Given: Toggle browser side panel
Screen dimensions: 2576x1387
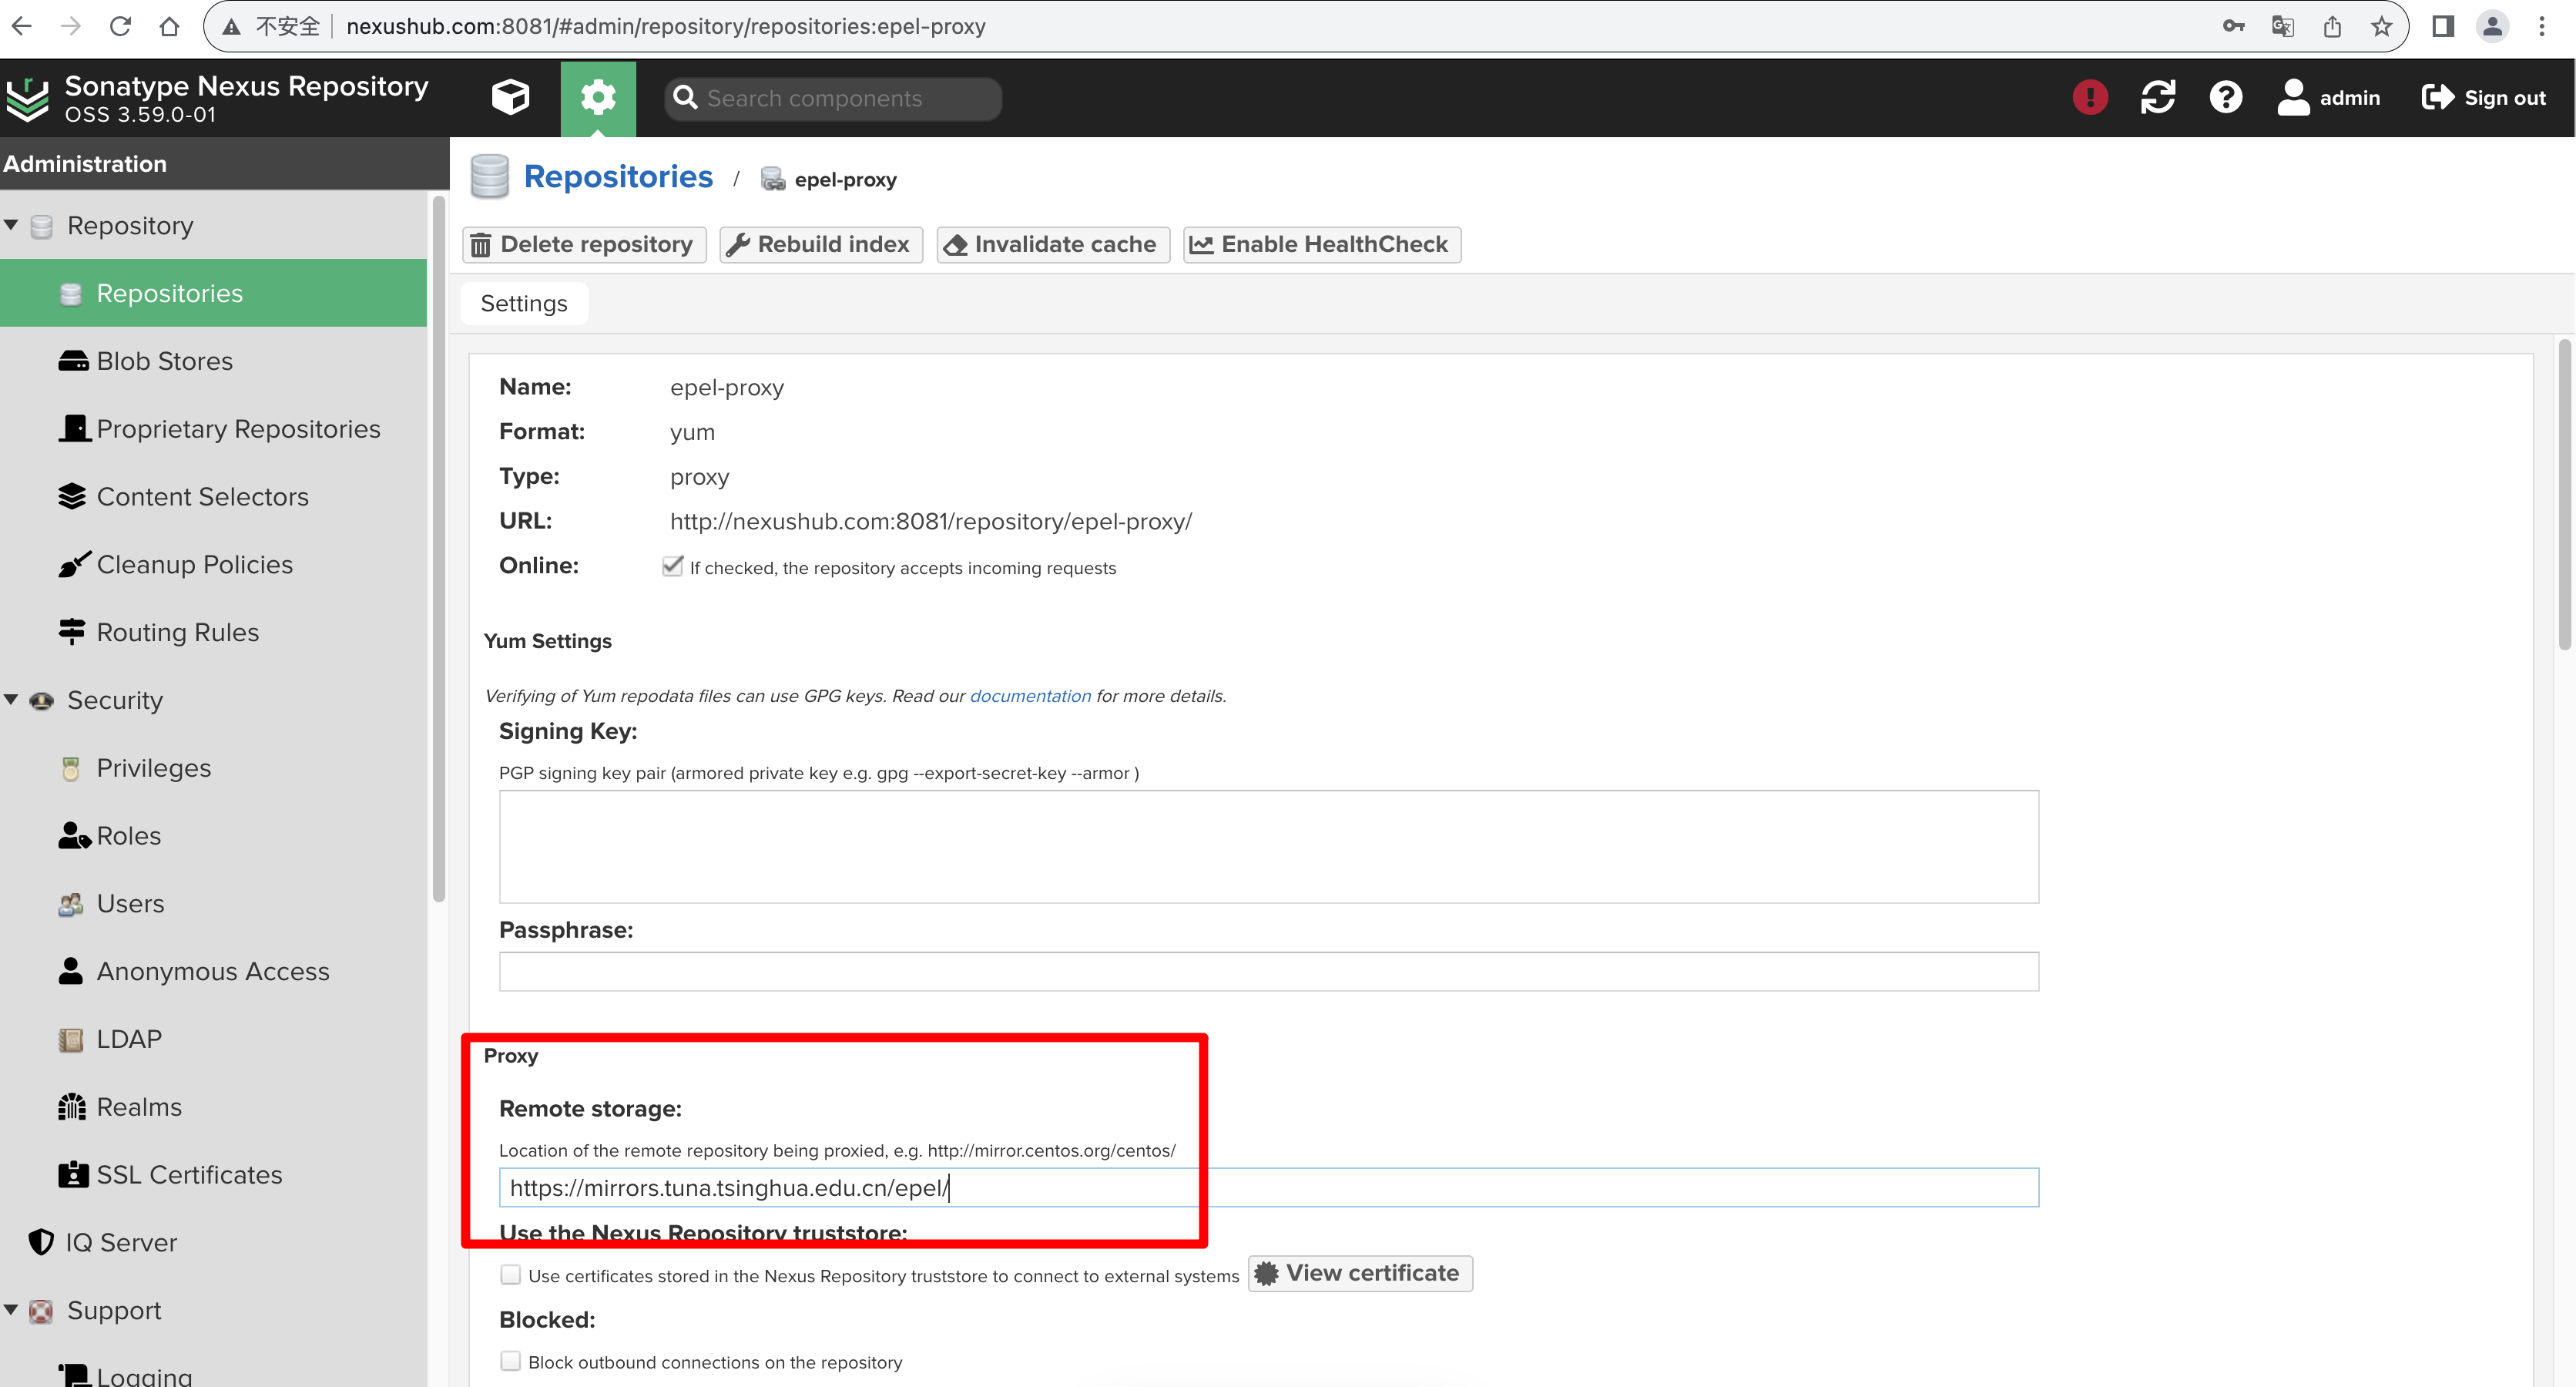Looking at the screenshot, I should [x=2443, y=26].
